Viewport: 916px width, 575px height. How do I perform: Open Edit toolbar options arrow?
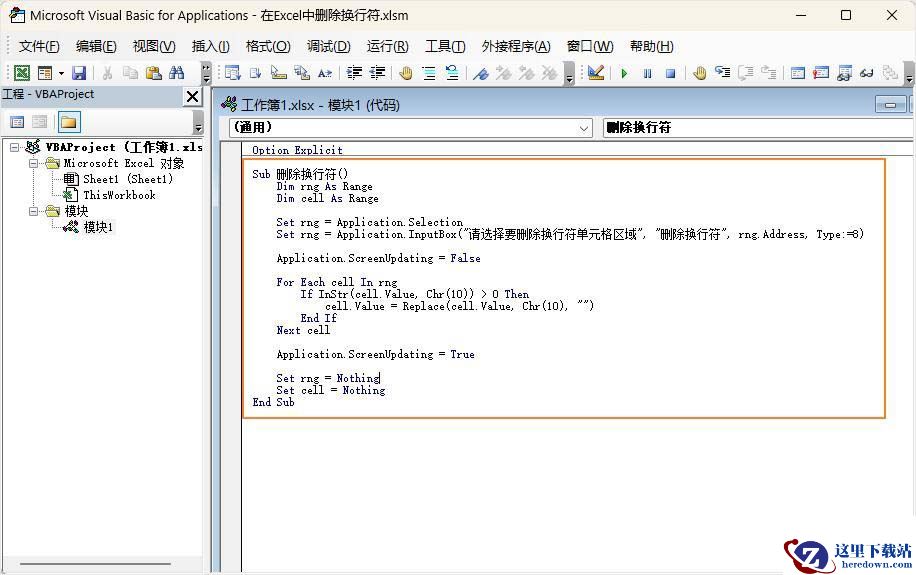(x=570, y=74)
